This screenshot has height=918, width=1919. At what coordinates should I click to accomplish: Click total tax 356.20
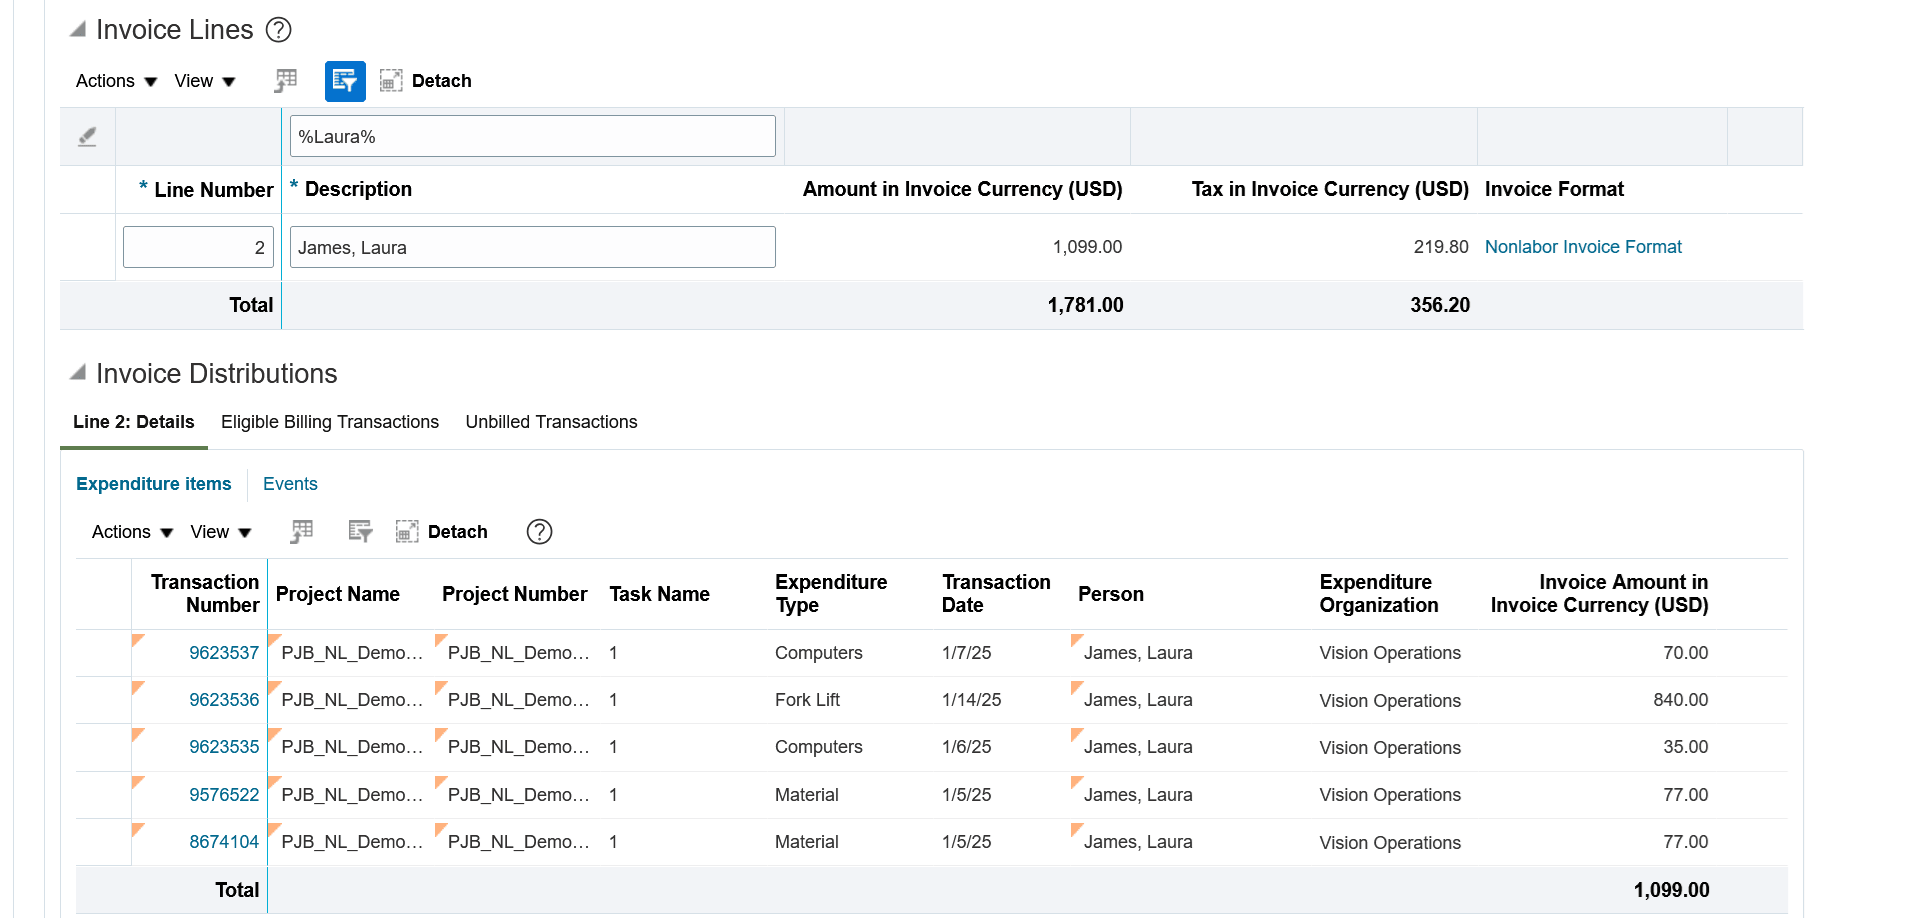pyautogui.click(x=1440, y=305)
